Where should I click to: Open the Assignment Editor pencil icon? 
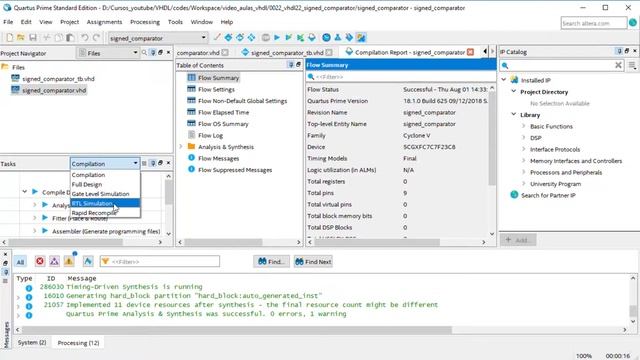point(217,38)
